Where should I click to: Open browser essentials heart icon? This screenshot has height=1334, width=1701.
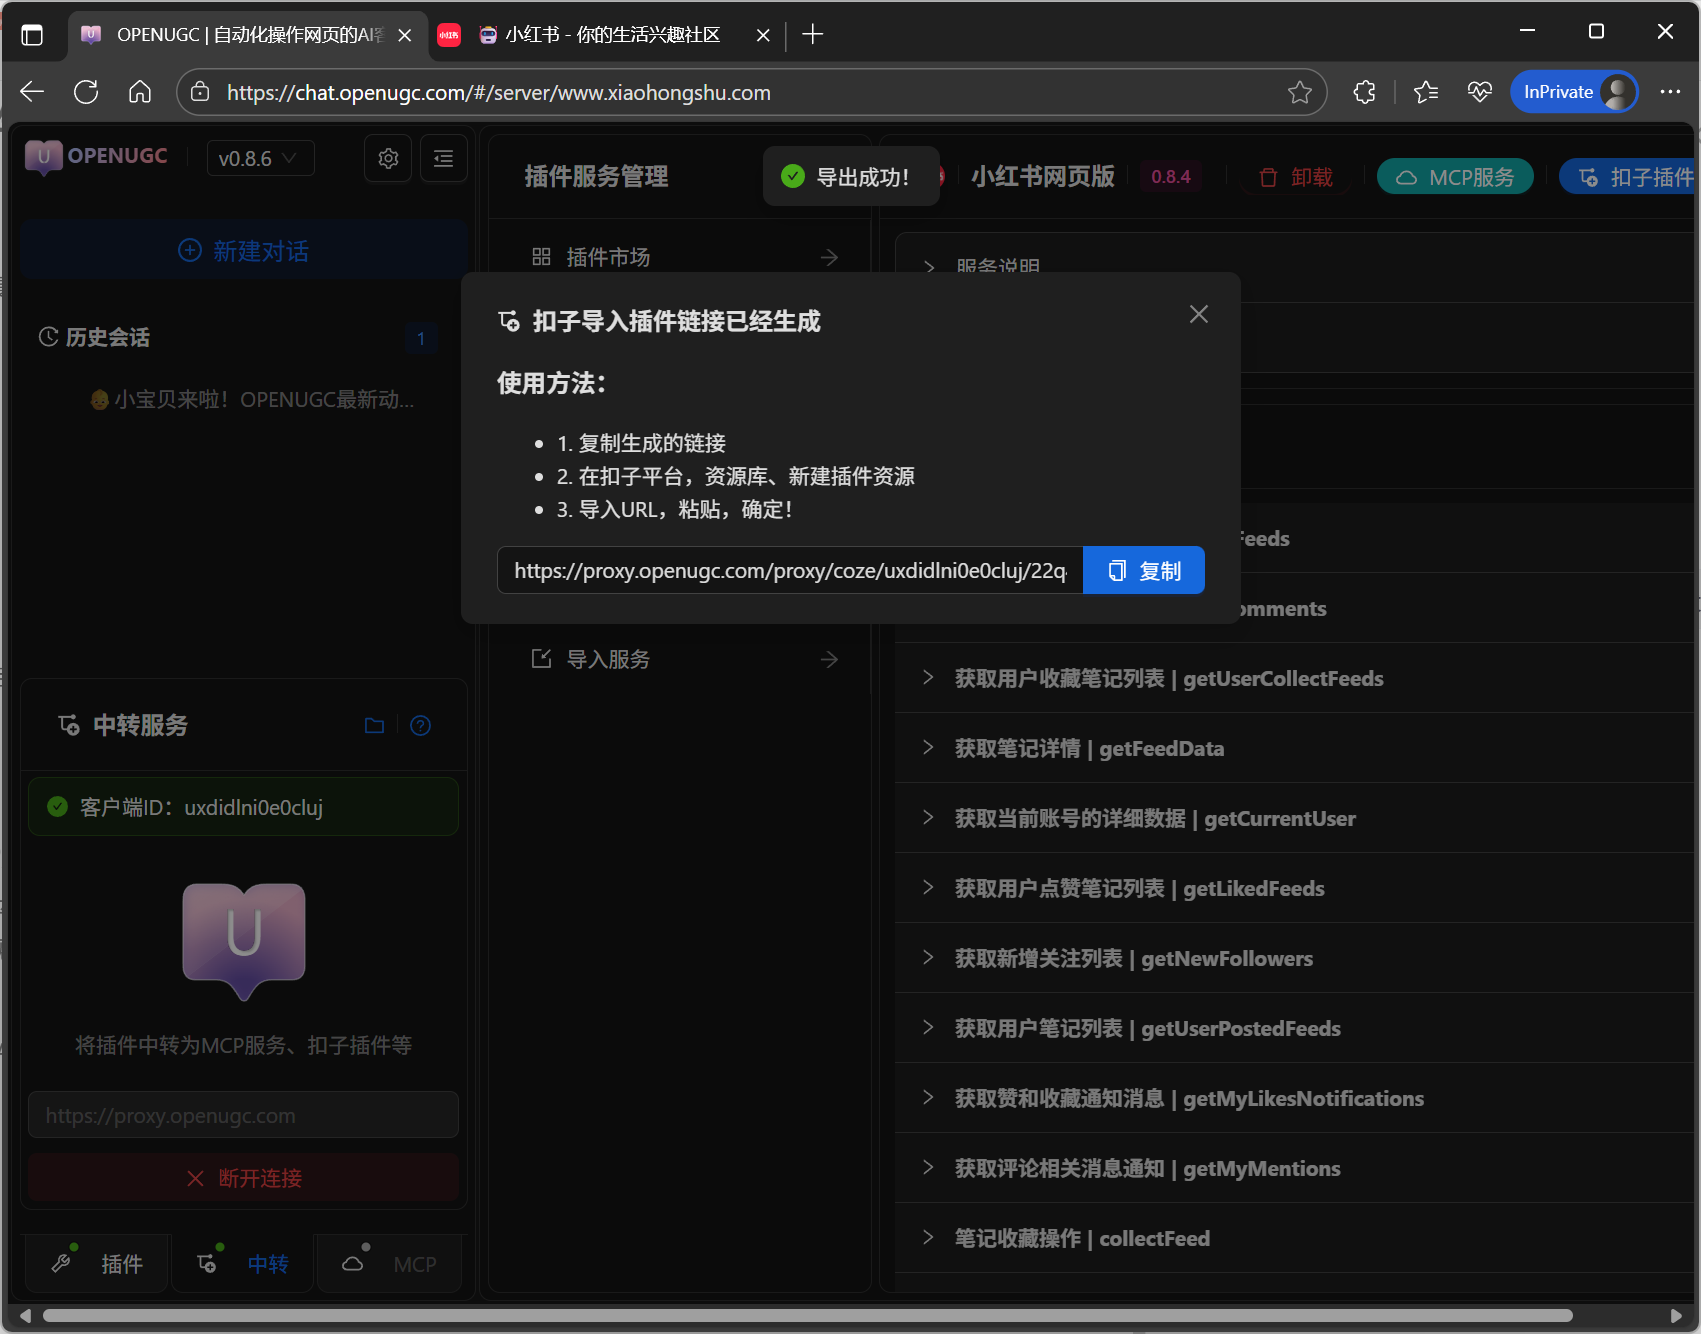point(1480,92)
